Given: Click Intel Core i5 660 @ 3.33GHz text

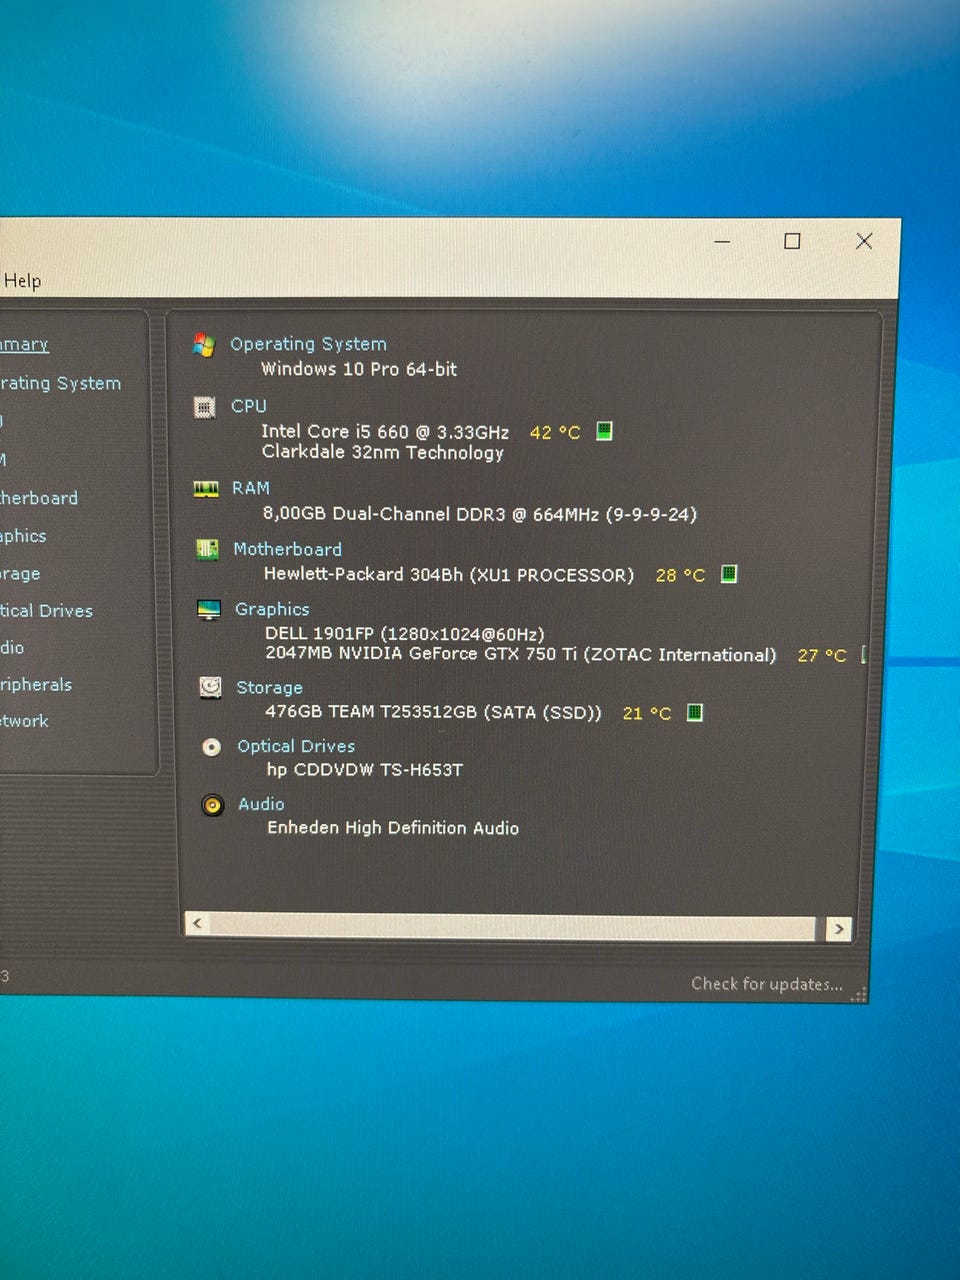Looking at the screenshot, I should click(x=385, y=432).
